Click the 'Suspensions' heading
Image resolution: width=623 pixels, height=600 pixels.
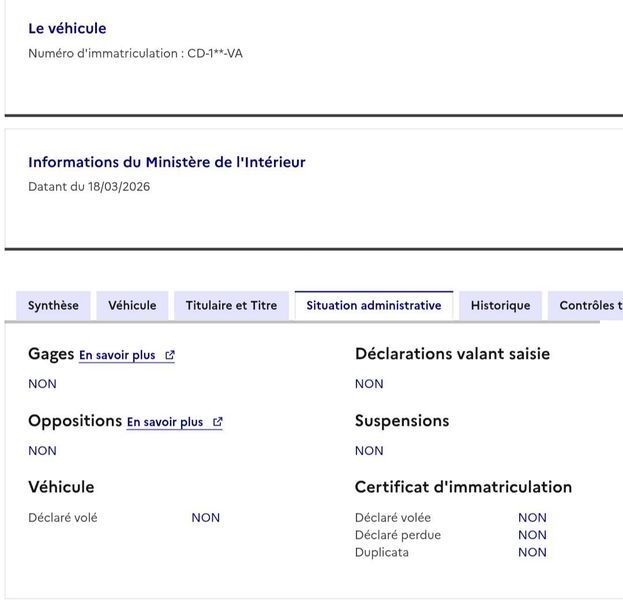[x=402, y=421]
